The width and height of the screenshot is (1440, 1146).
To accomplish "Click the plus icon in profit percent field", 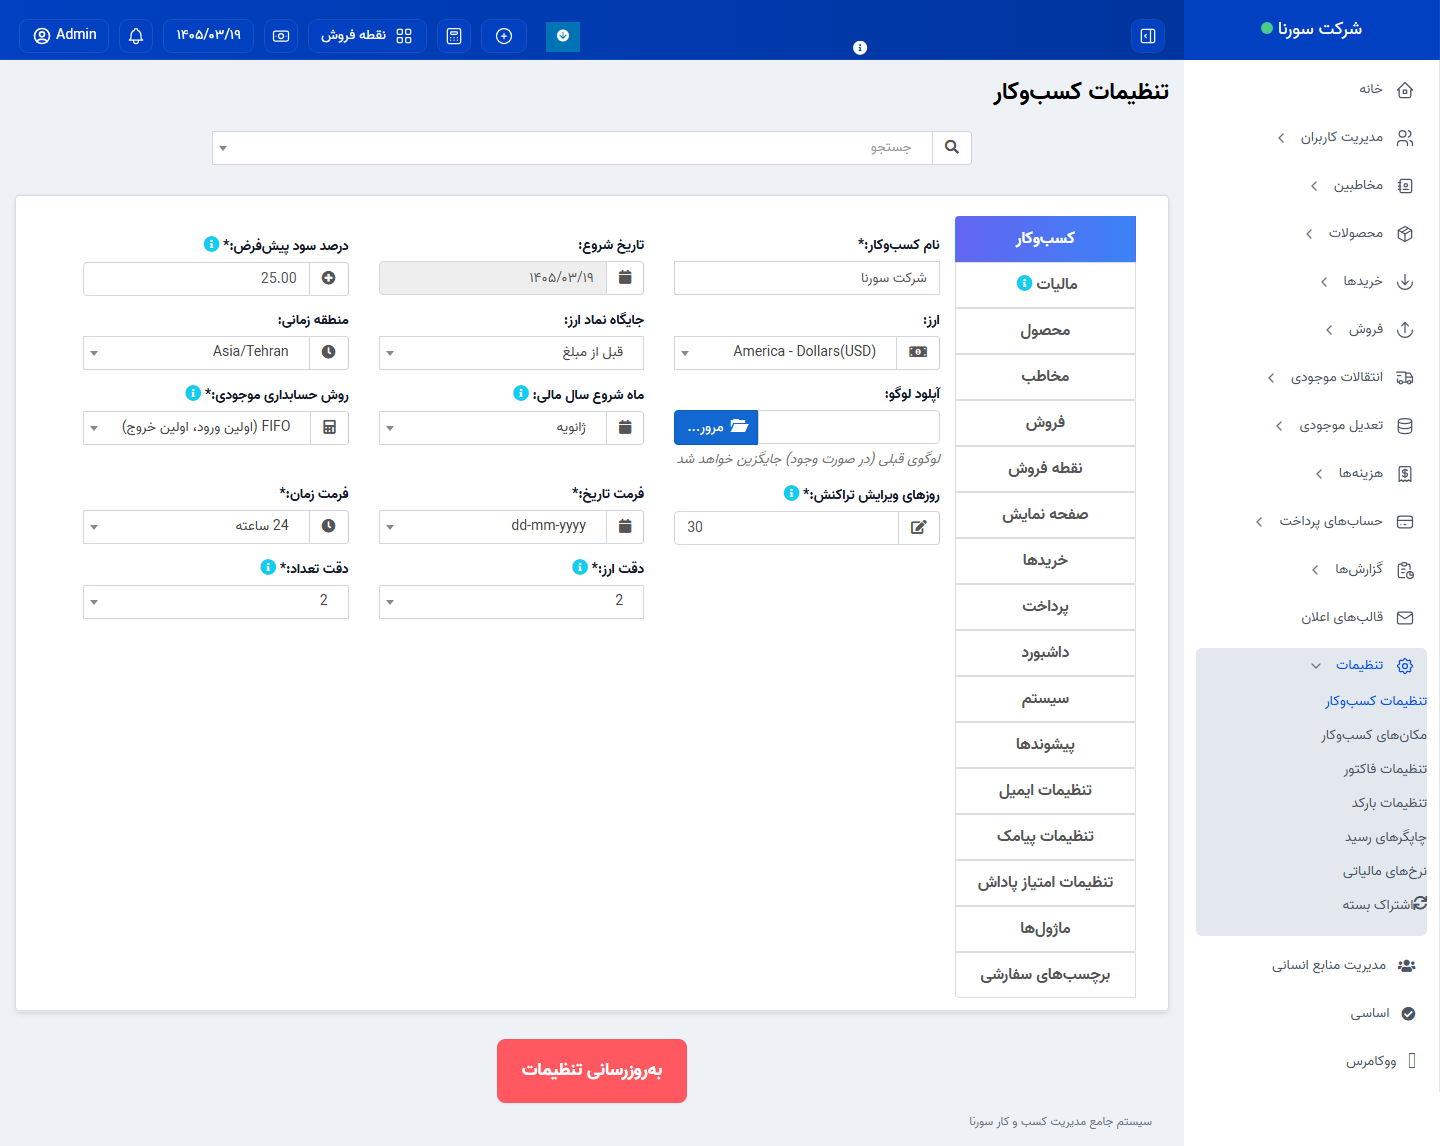I will 329,278.
